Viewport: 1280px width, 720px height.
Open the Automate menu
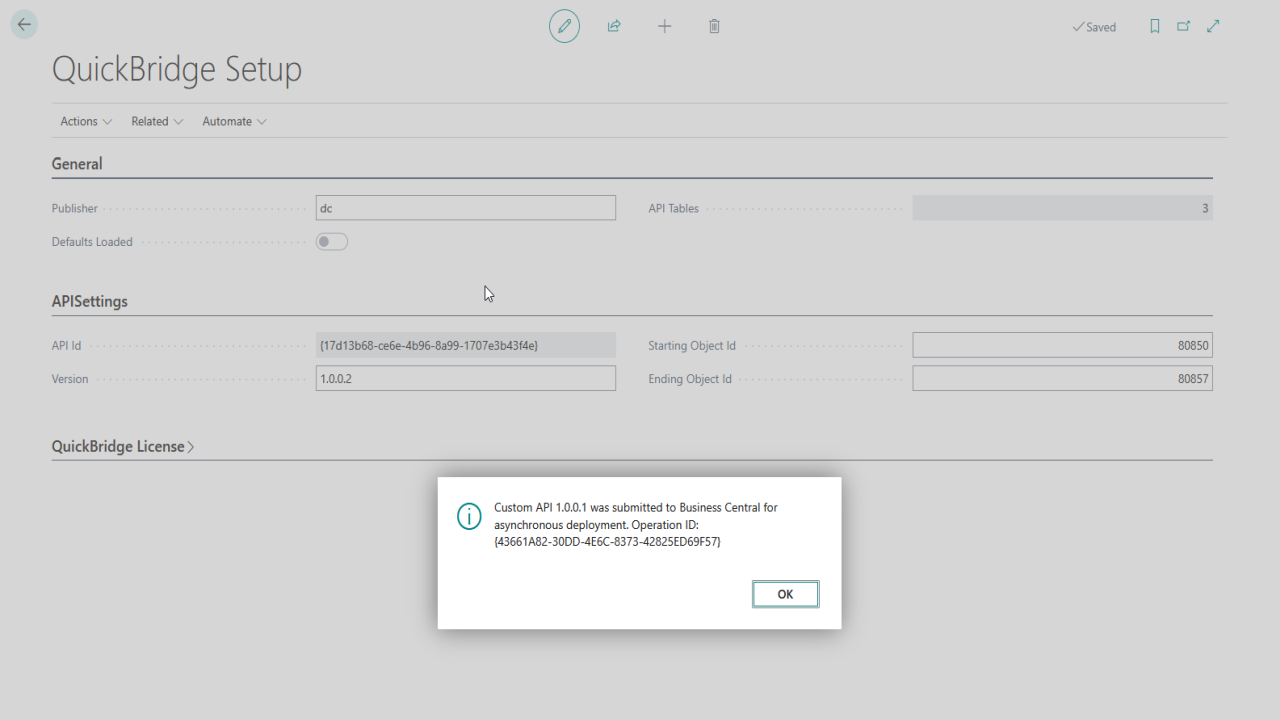234,121
